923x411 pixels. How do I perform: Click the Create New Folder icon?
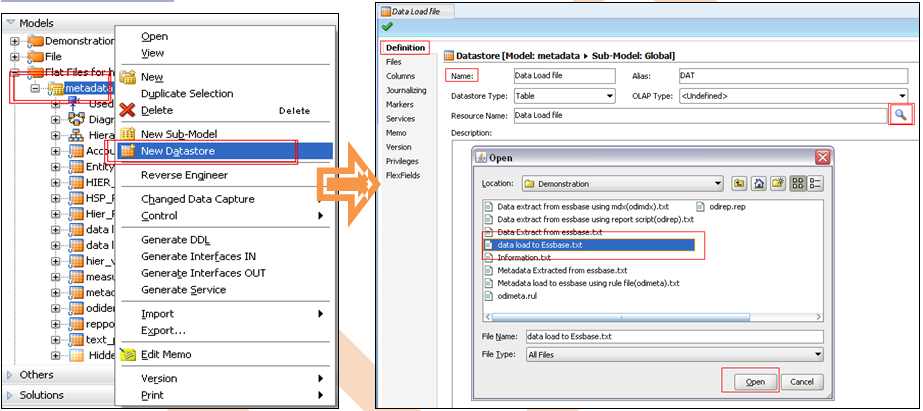[778, 184]
